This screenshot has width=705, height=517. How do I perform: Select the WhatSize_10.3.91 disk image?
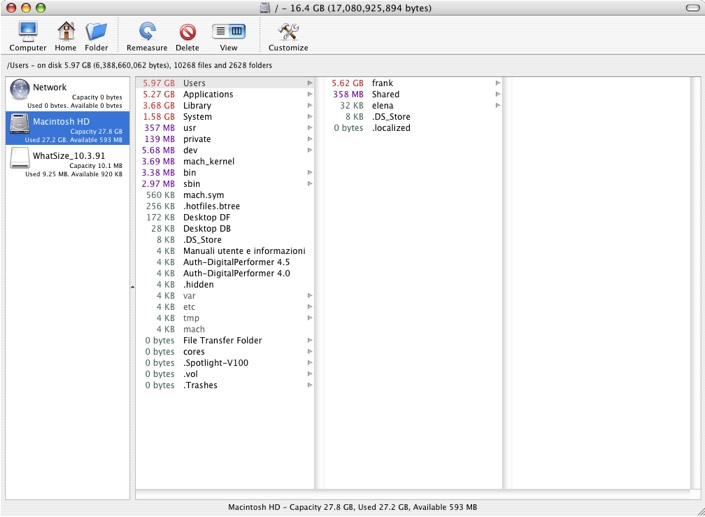pyautogui.click(x=67, y=162)
